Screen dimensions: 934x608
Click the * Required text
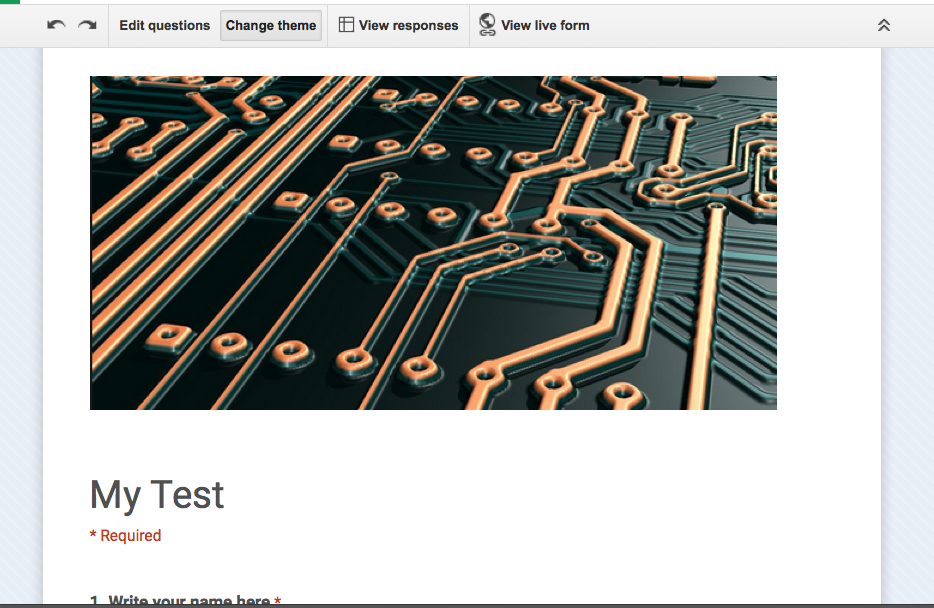pos(125,535)
